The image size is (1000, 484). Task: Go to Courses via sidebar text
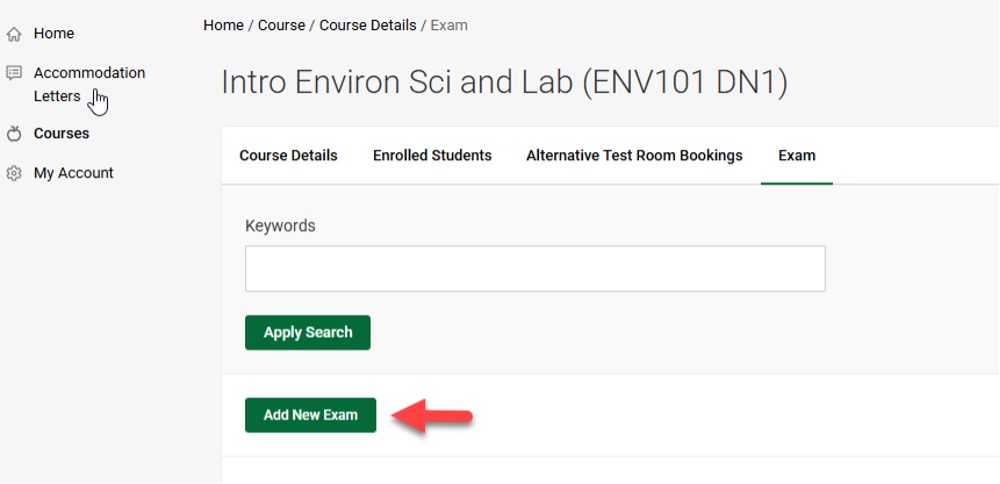click(x=61, y=134)
